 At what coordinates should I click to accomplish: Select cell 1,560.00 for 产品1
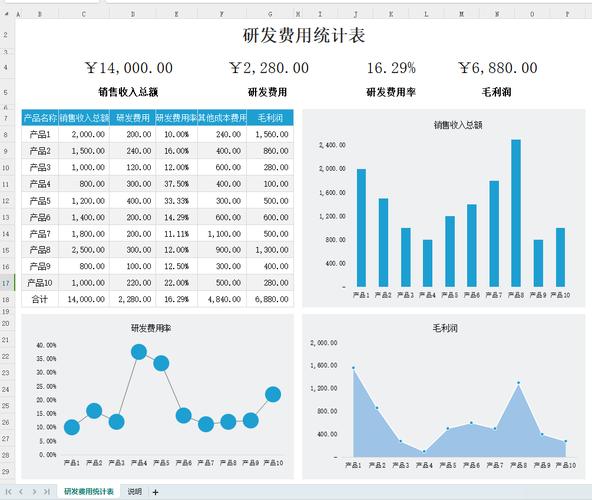click(270, 134)
